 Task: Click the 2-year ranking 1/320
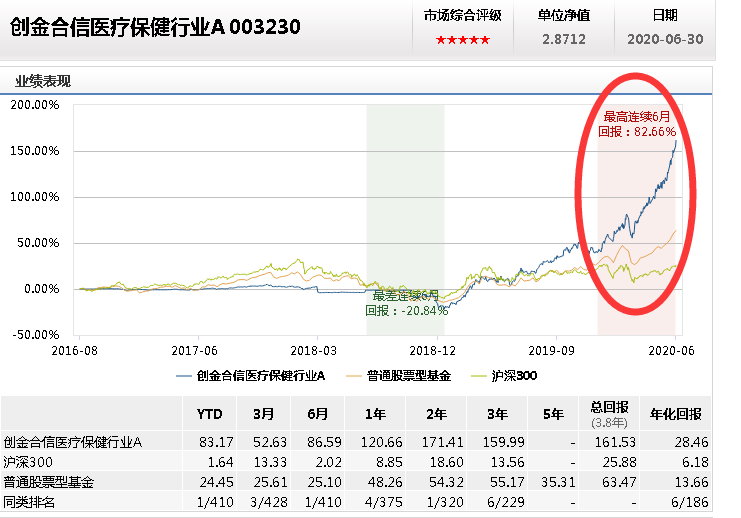click(444, 502)
